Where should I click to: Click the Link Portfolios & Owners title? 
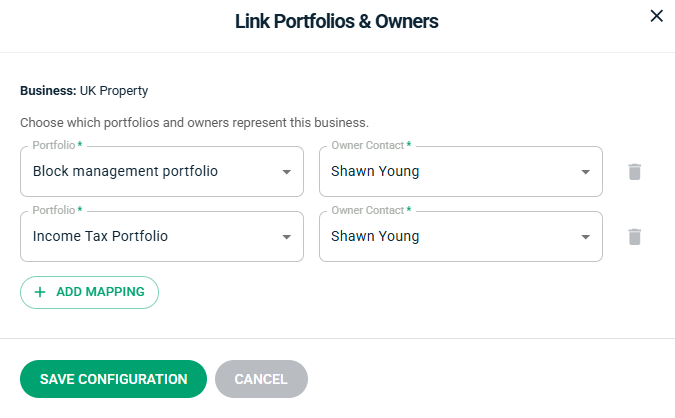pyautogui.click(x=336, y=20)
